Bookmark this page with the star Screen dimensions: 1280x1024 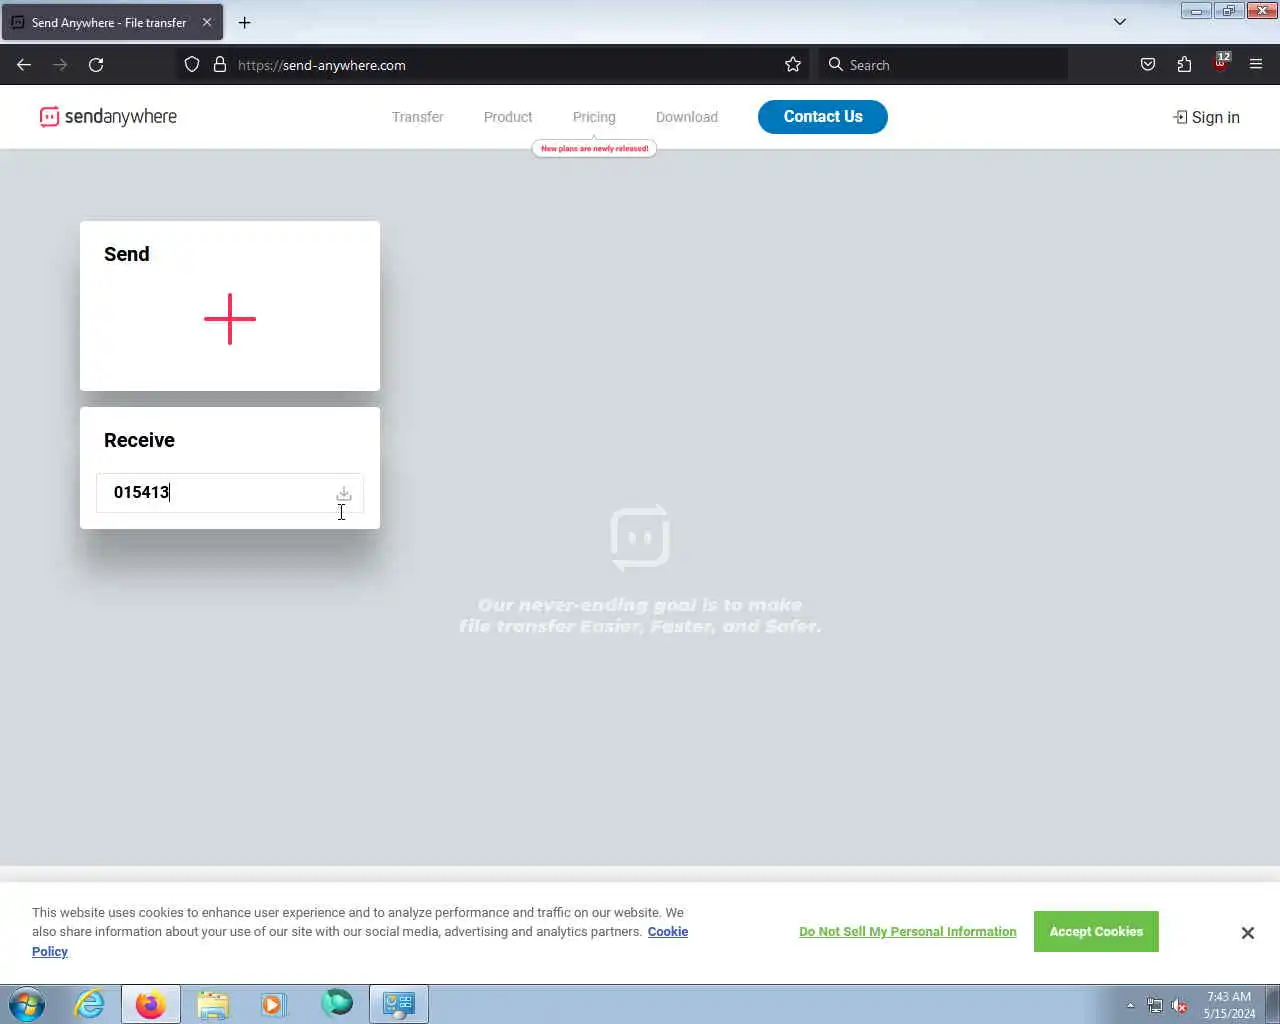[x=793, y=65]
